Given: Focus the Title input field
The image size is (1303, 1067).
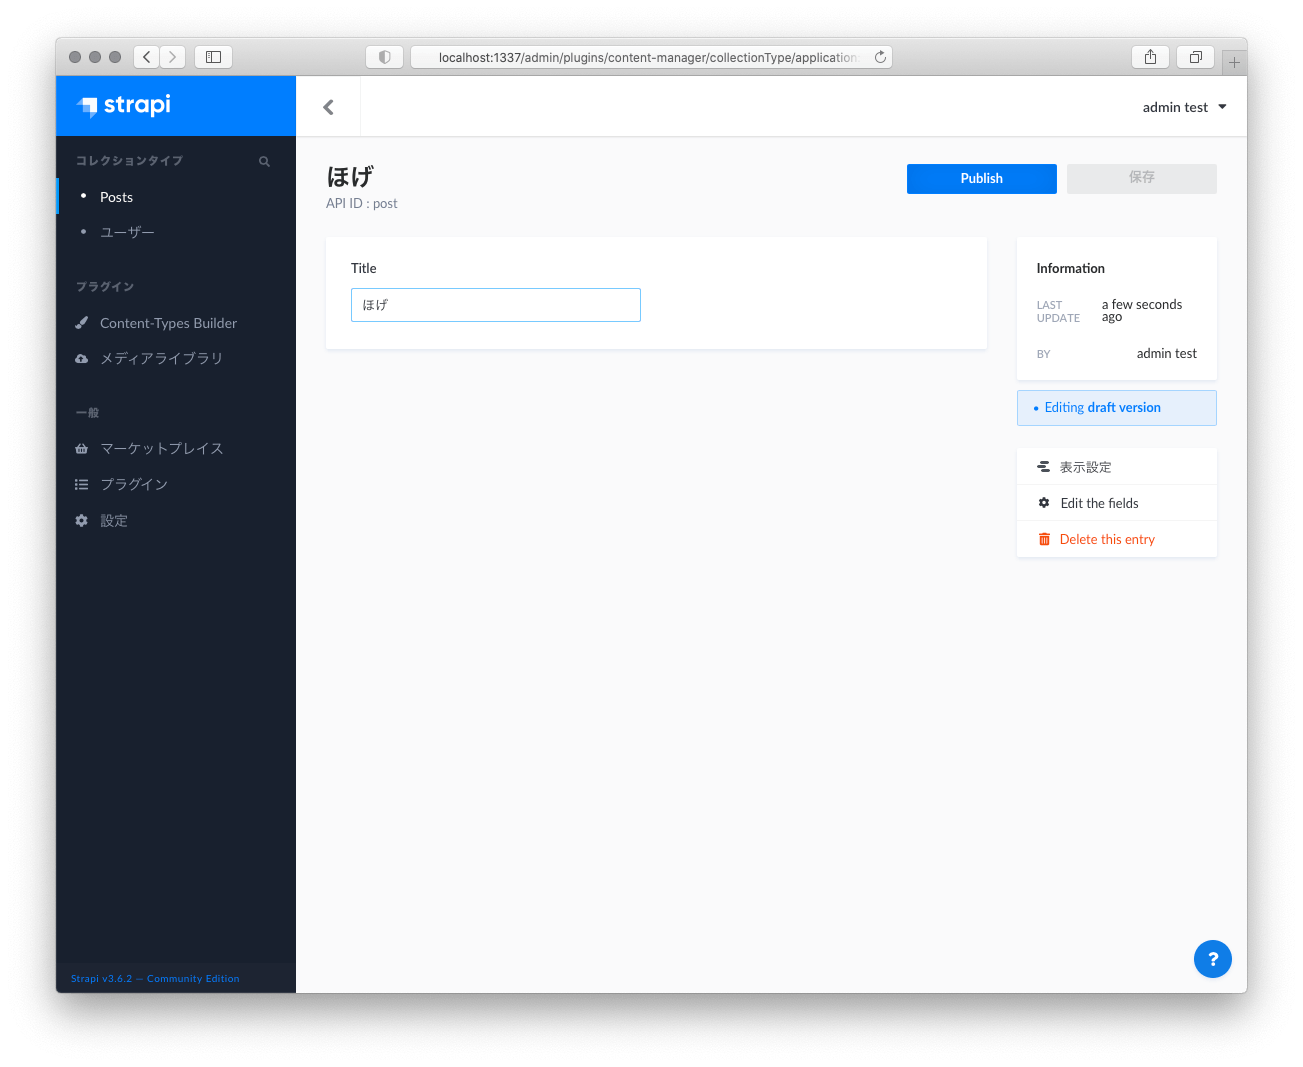Looking at the screenshot, I should (495, 305).
